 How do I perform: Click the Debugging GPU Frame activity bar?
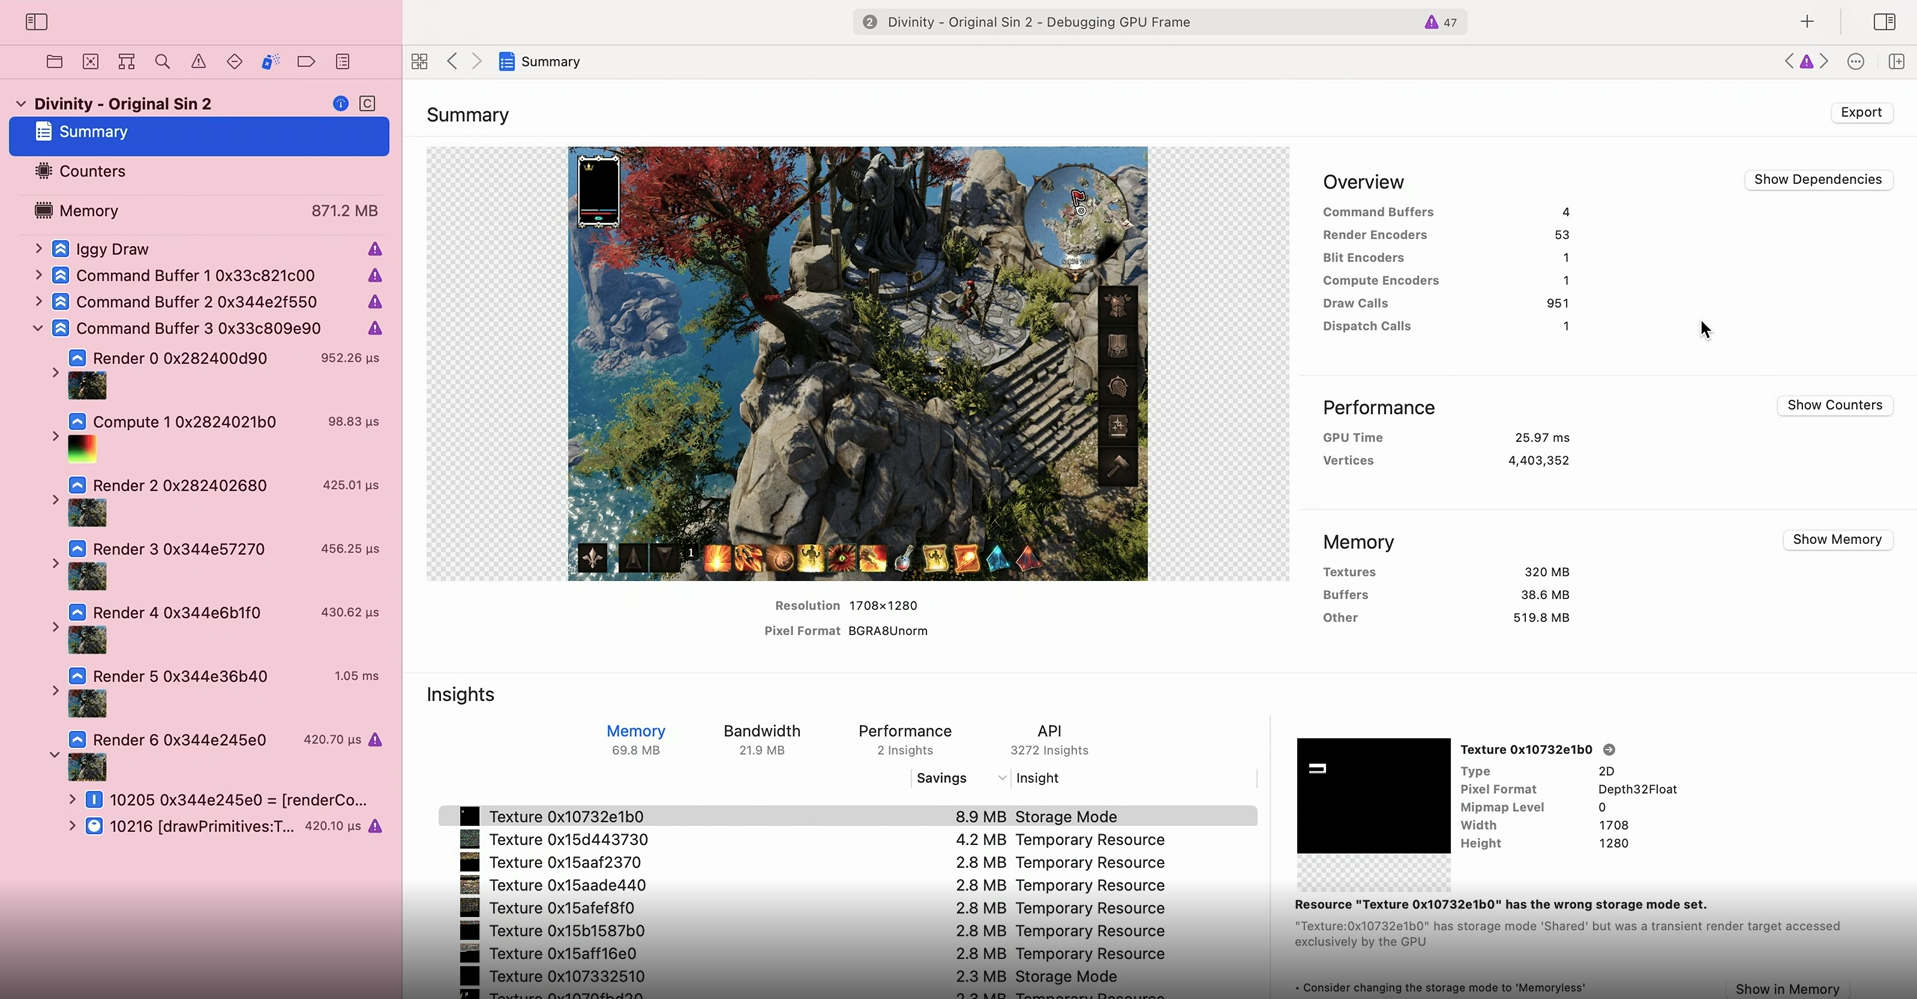coord(1160,22)
